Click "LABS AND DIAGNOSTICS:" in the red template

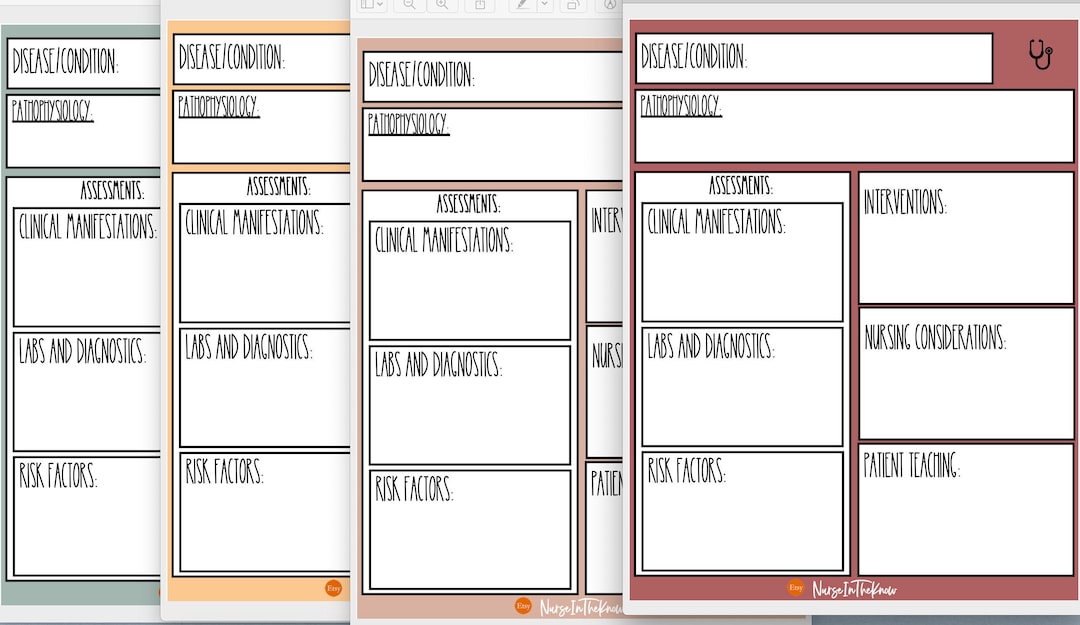coord(711,346)
